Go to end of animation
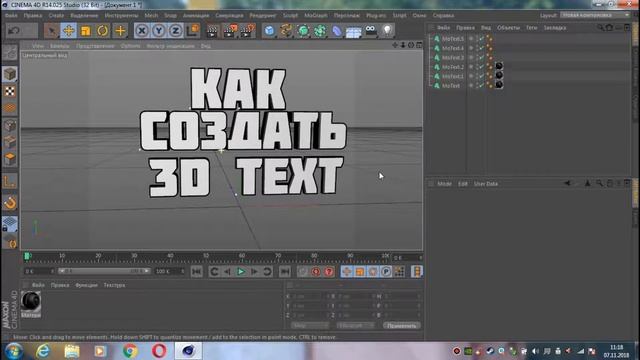Image resolution: width=640 pixels, height=360 pixels. pos(284,271)
